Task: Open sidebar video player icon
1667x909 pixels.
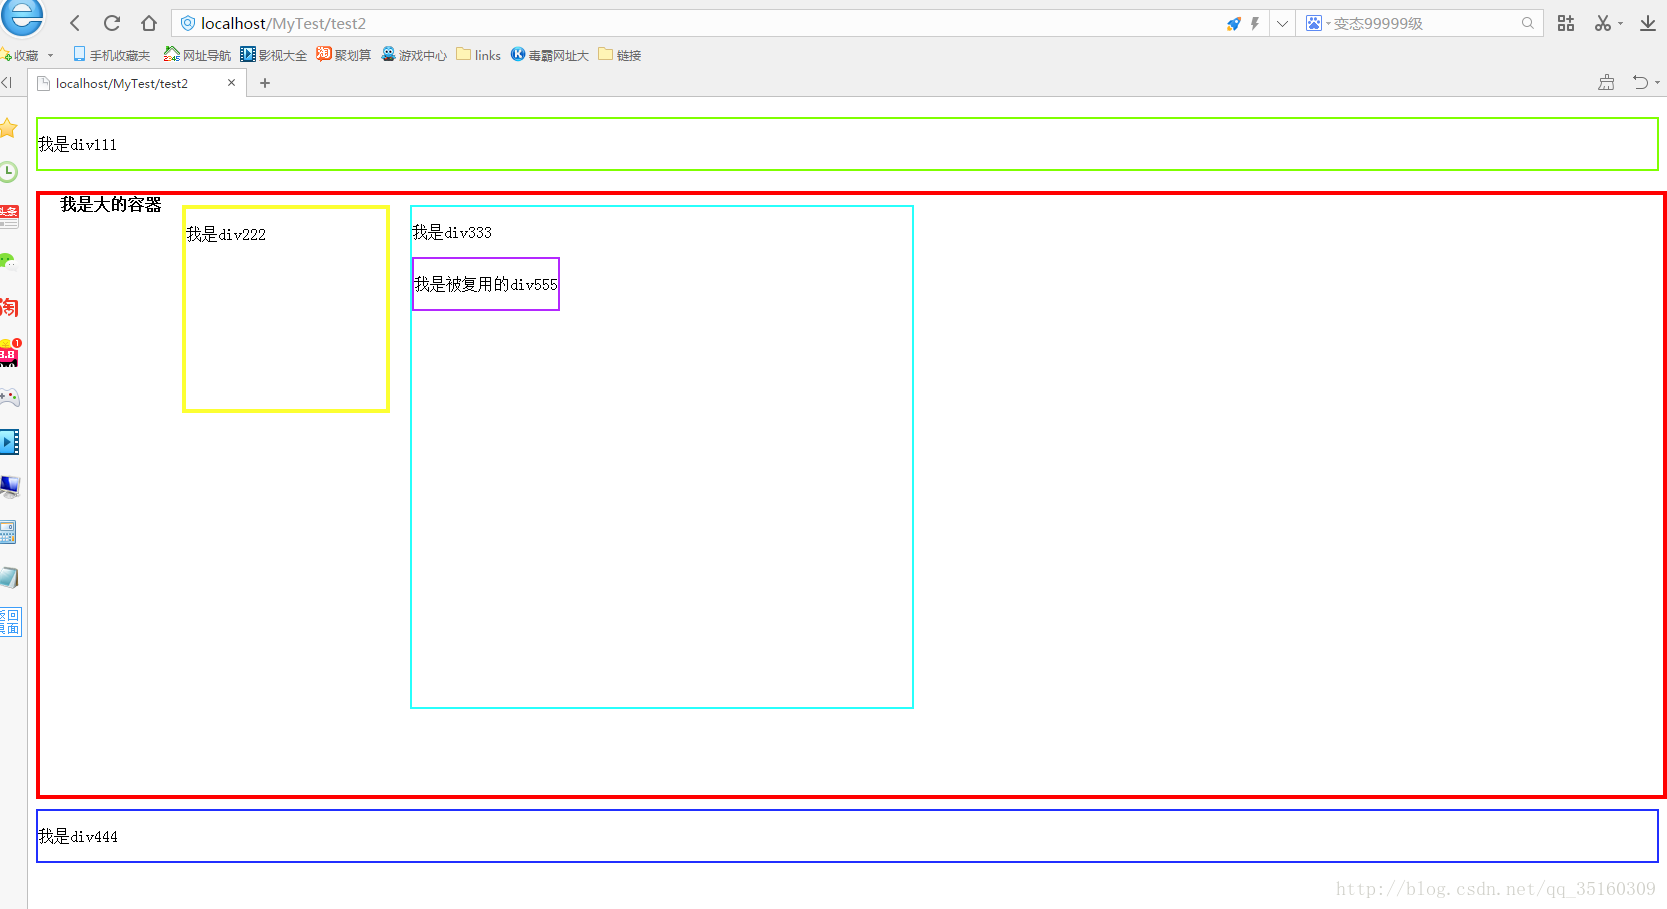Action: coord(9,442)
